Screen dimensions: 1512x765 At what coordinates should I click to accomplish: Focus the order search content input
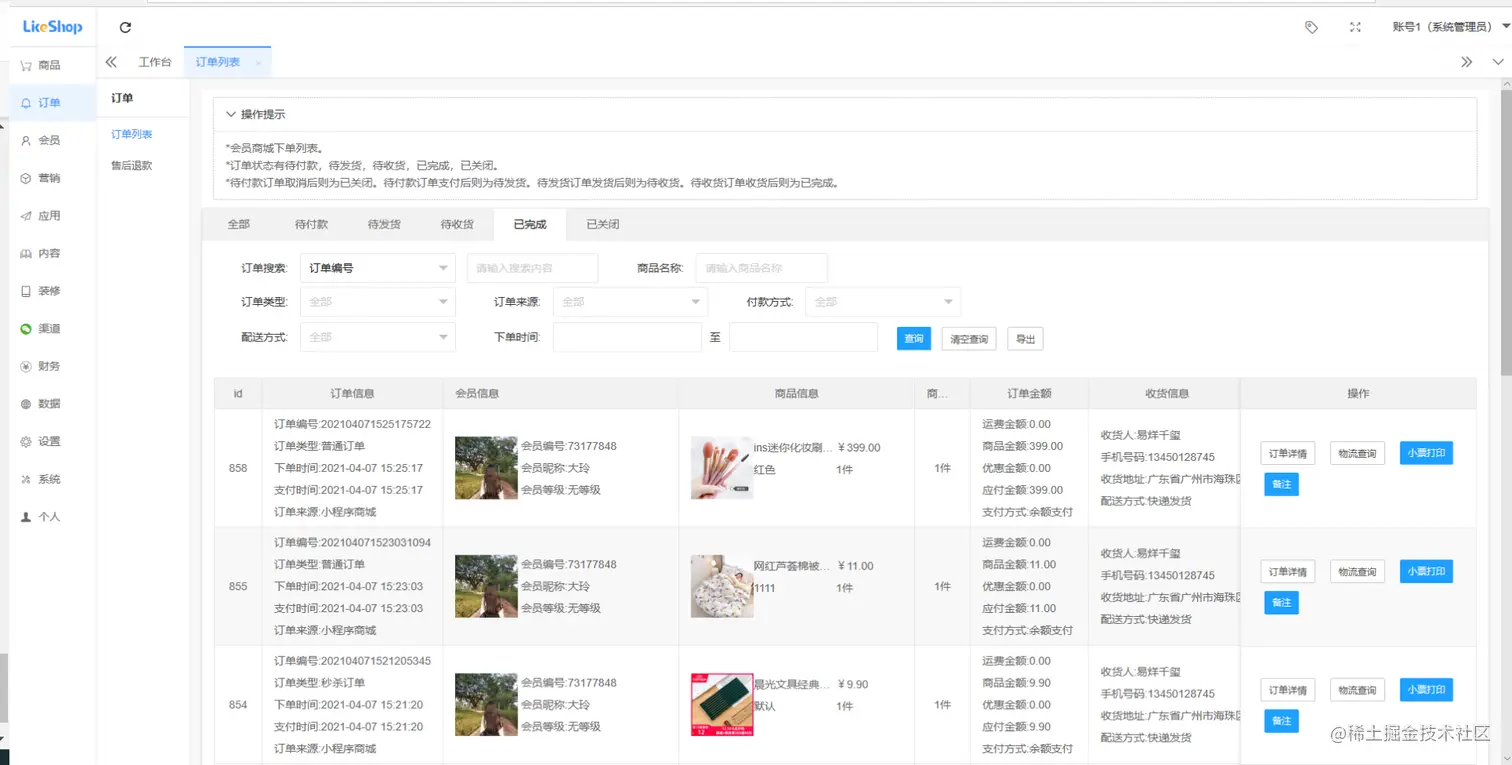point(532,268)
